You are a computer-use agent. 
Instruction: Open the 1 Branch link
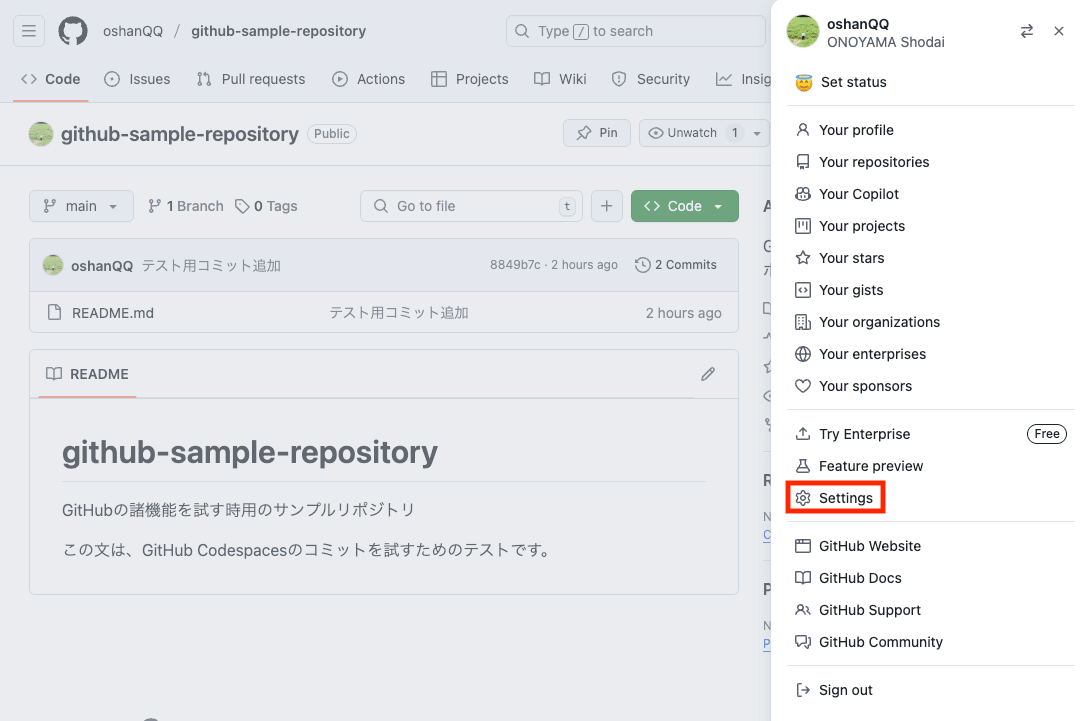(186, 206)
